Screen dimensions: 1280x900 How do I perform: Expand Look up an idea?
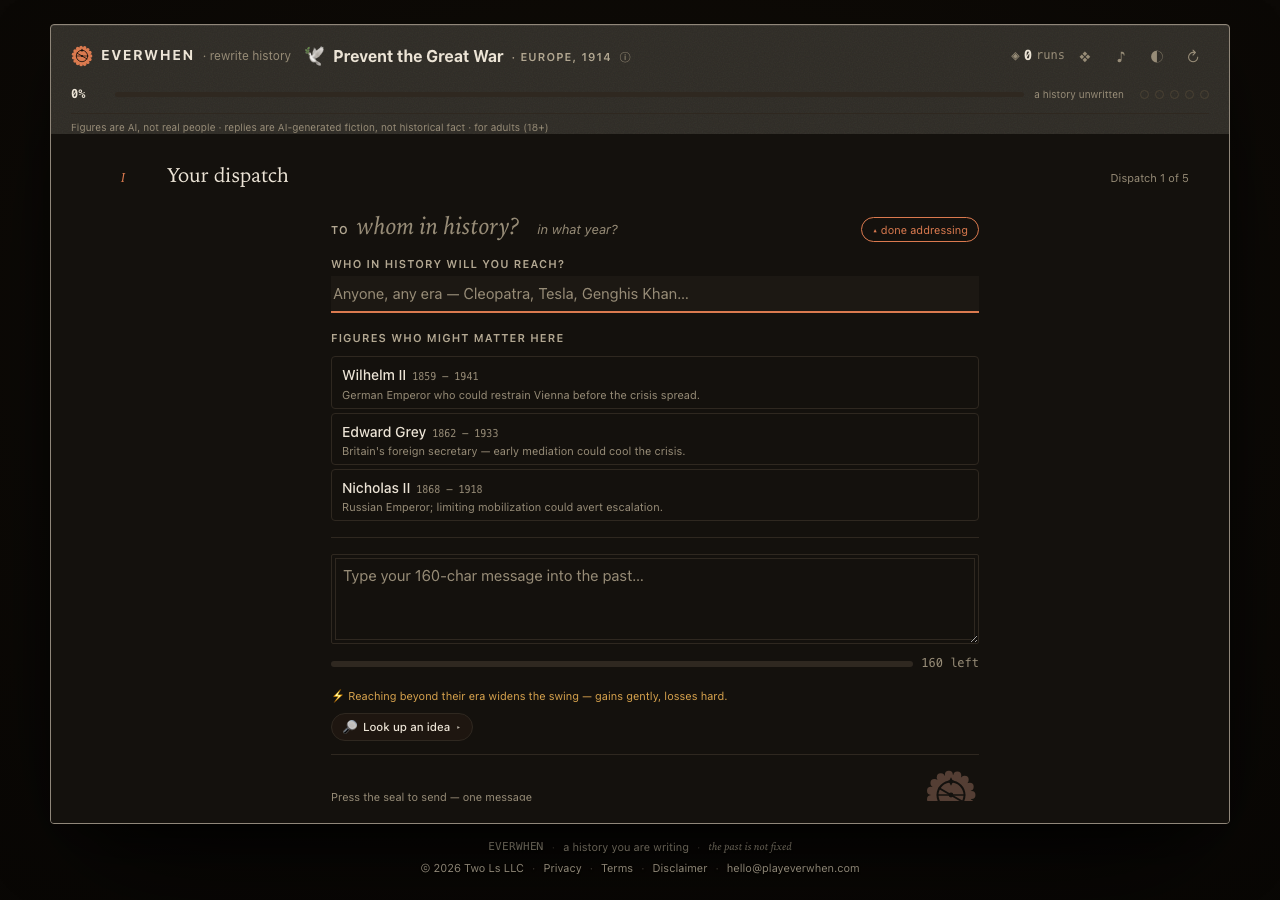[402, 727]
